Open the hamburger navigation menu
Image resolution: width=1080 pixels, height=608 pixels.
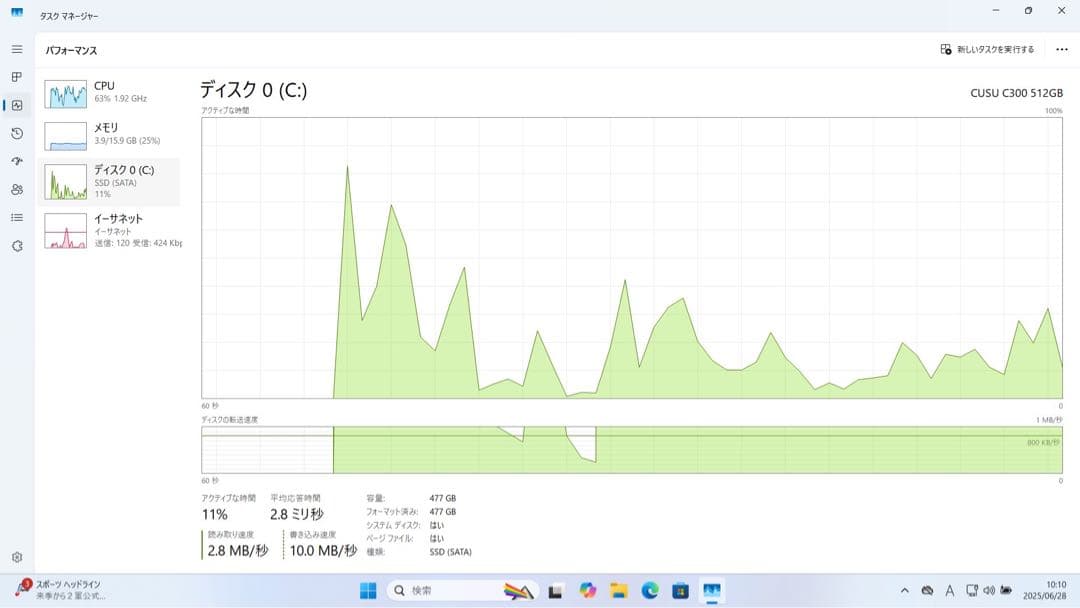coord(17,50)
